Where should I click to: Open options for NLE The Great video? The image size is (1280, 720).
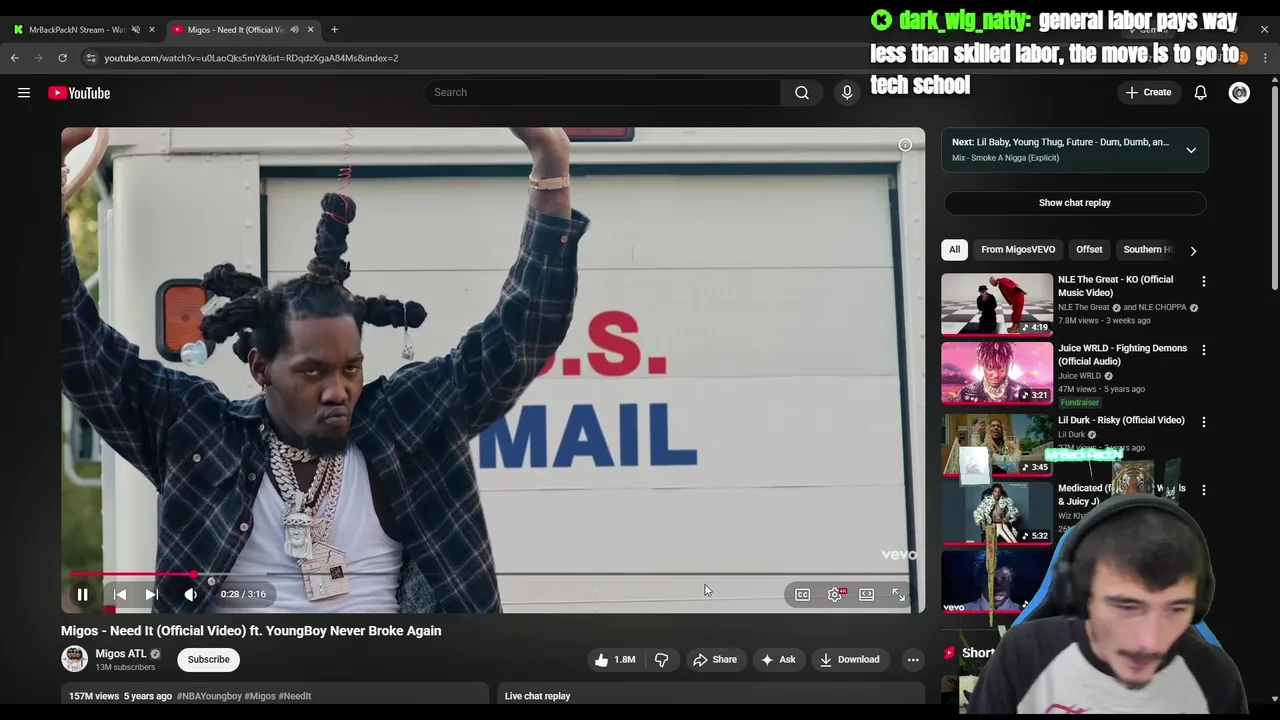[1204, 282]
